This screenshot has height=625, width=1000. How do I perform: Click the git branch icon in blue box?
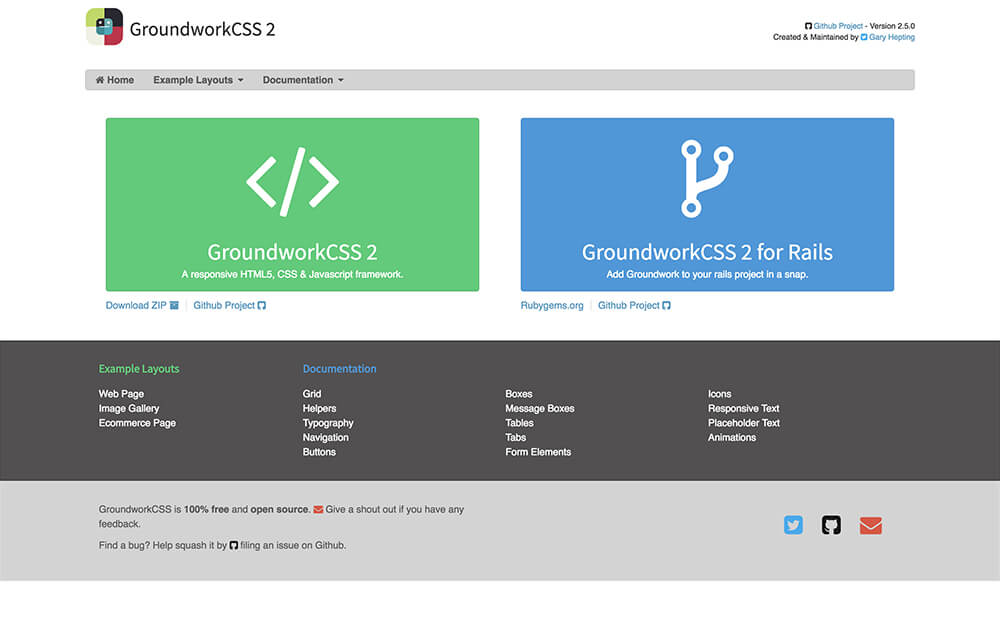point(707,179)
